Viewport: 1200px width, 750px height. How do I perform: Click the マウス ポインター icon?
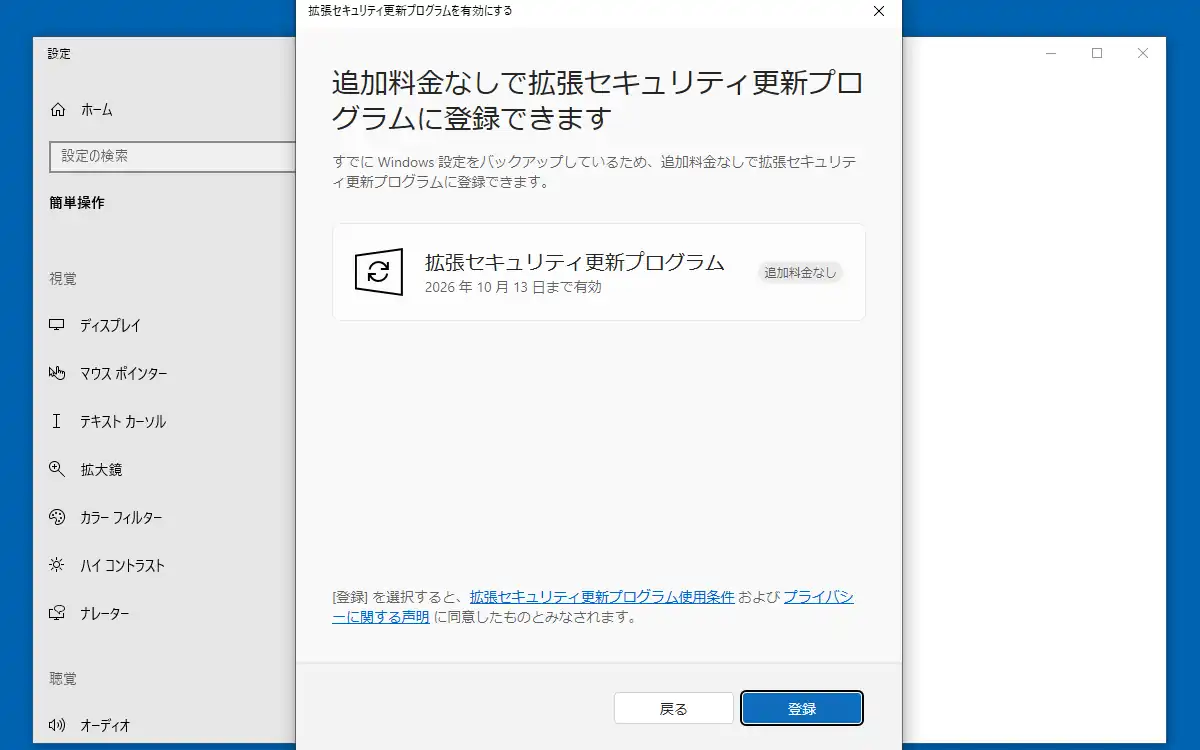[x=57, y=374]
